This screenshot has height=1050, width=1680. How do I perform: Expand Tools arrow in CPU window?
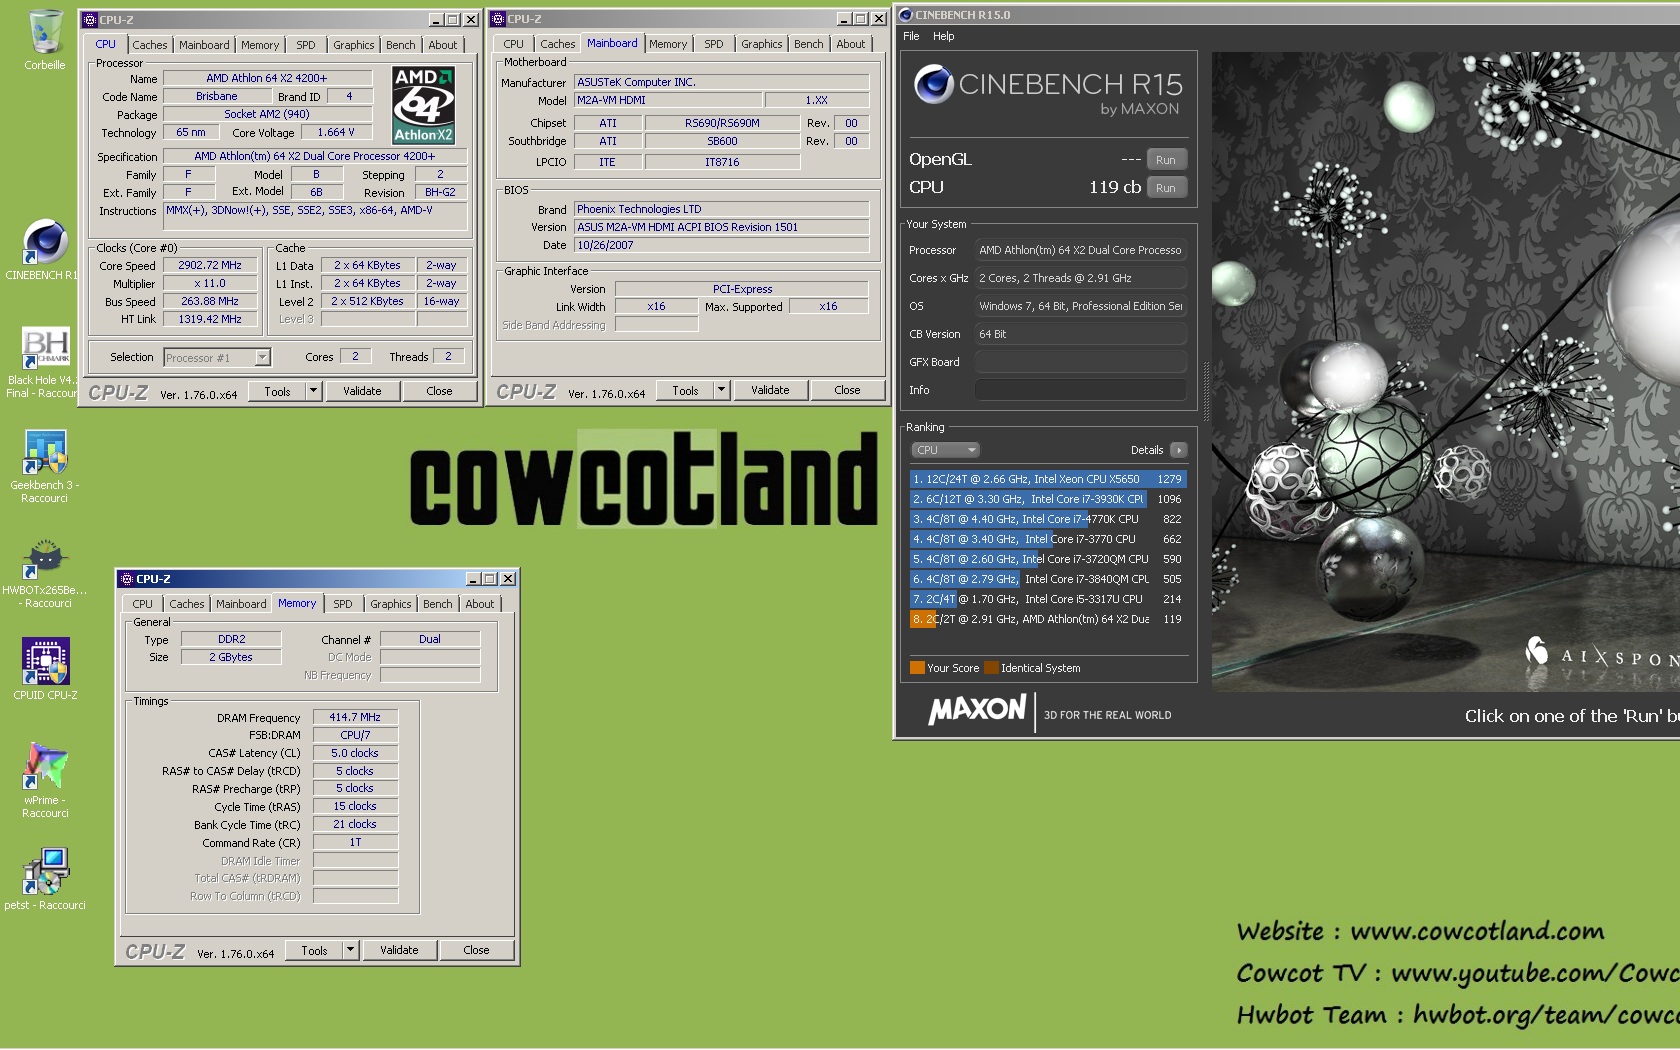click(x=314, y=391)
